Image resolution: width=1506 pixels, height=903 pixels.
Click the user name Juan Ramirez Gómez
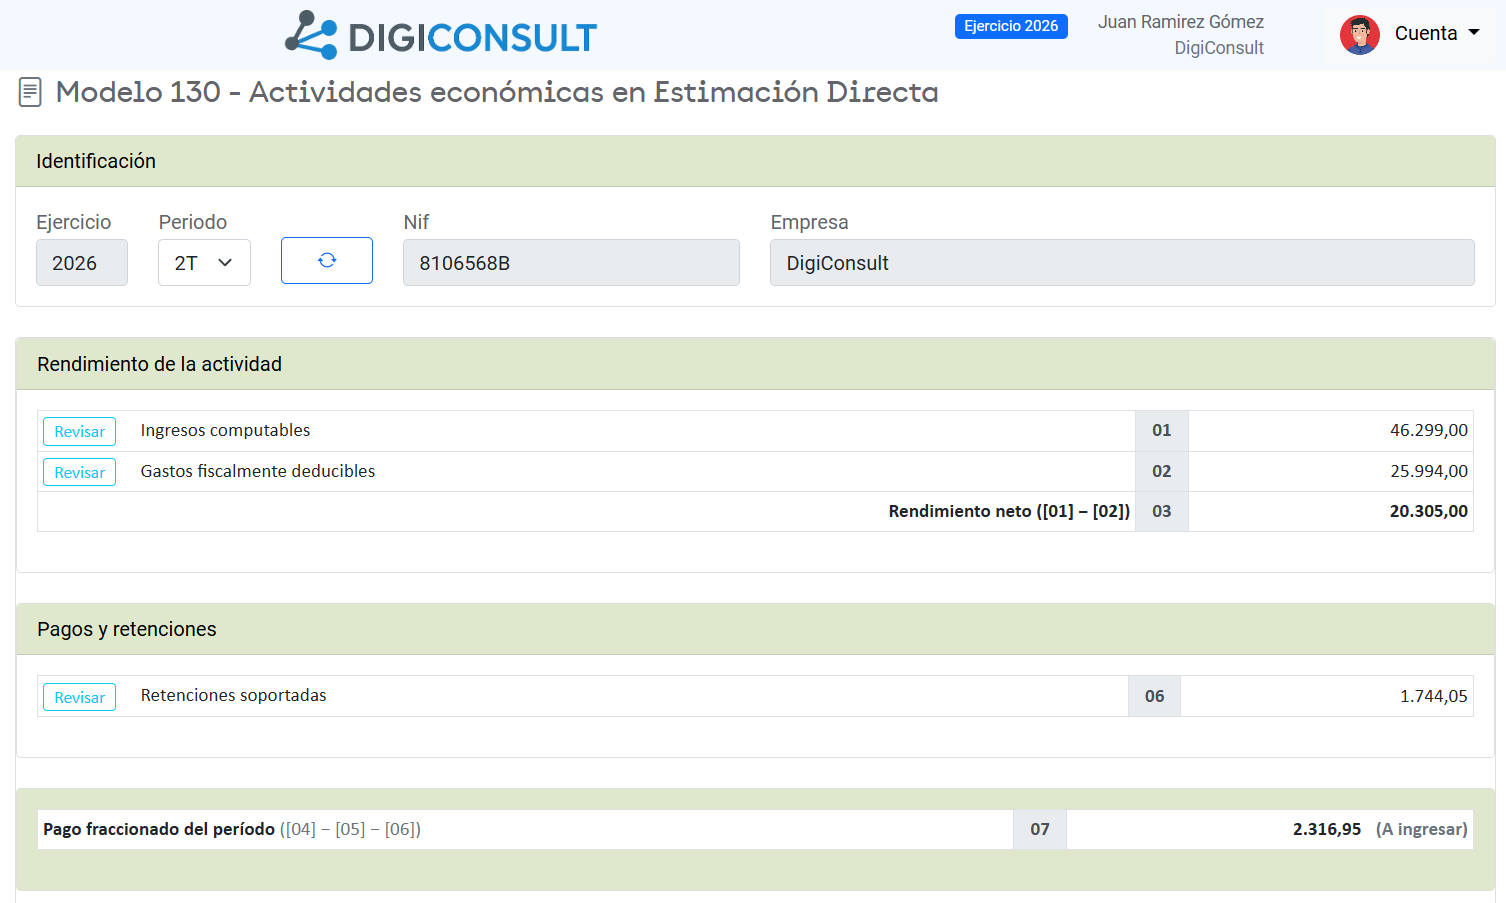tap(1180, 22)
